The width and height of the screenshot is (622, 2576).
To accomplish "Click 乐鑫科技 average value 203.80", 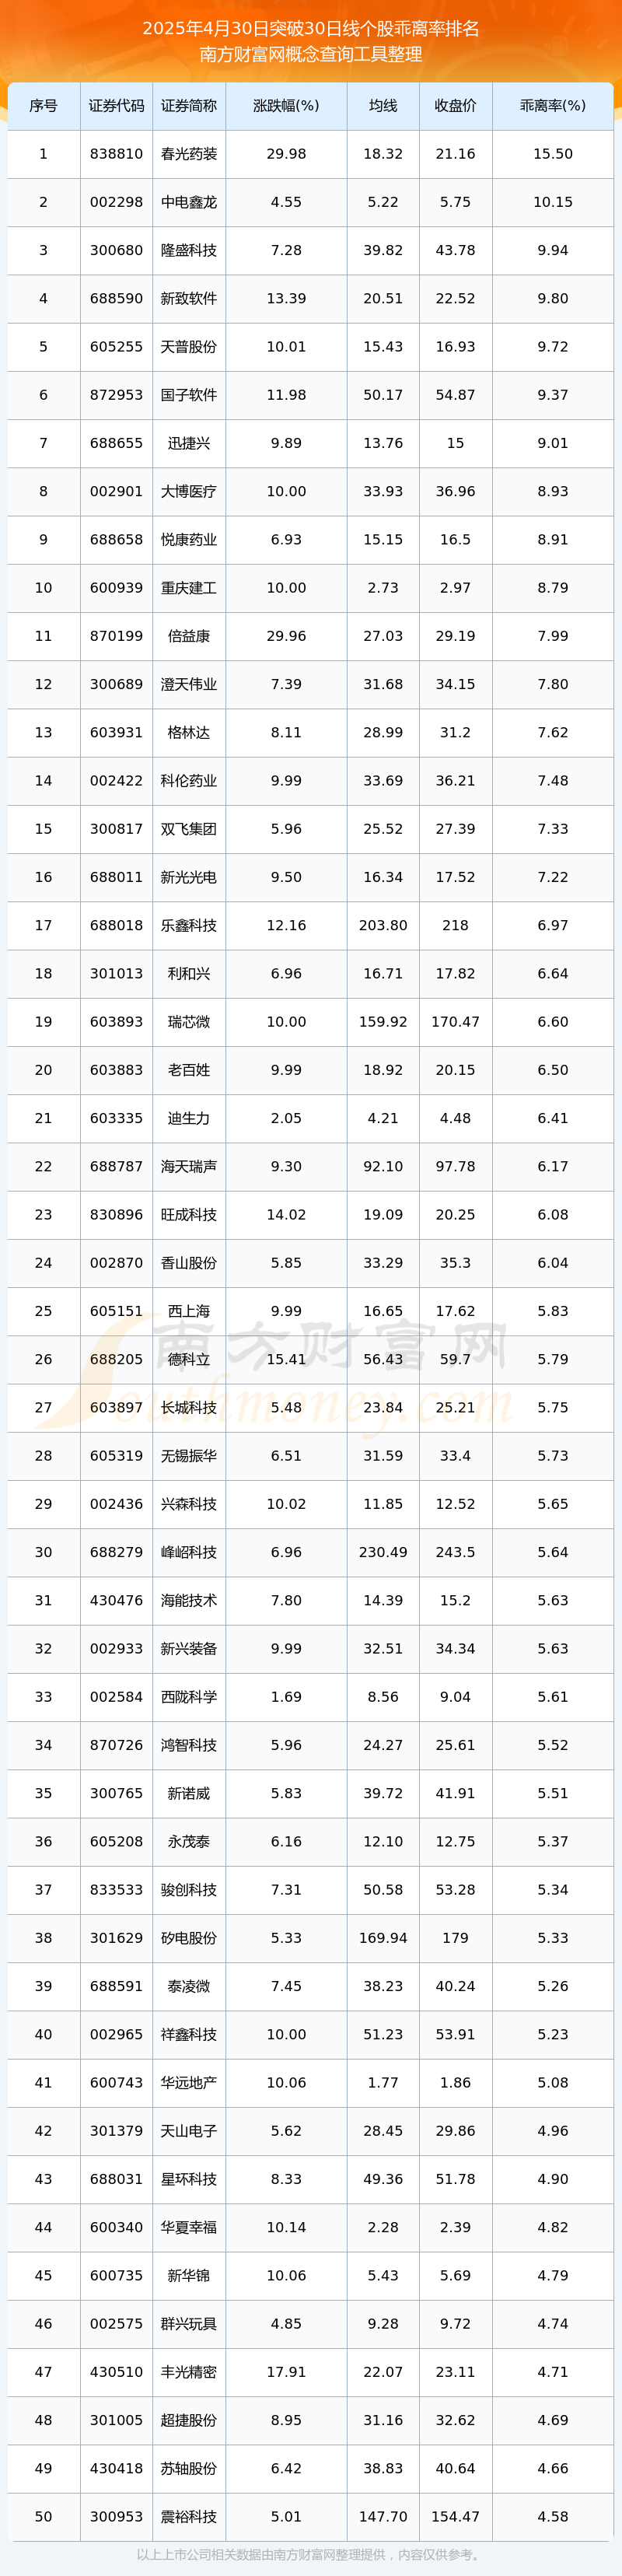I will coord(383,925).
